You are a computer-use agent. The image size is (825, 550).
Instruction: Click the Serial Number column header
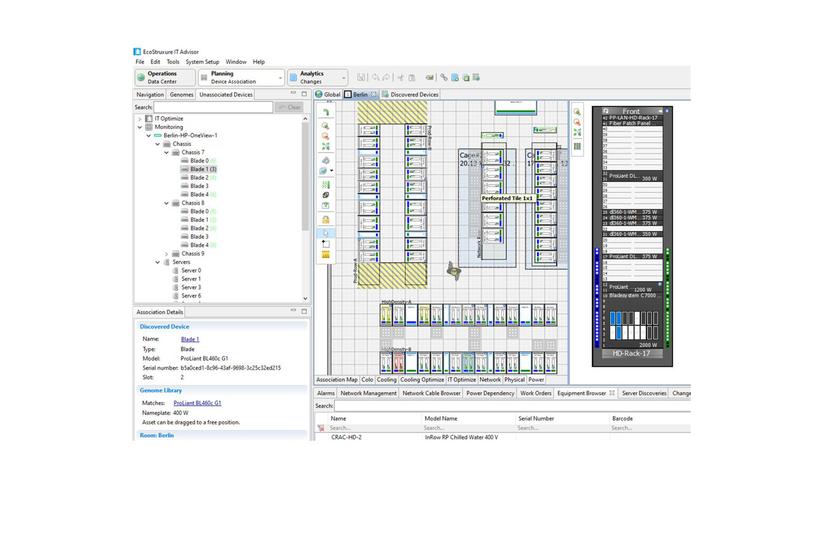click(x=536, y=418)
